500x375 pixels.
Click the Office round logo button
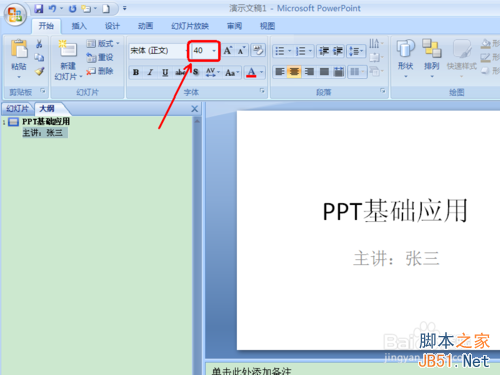click(x=15, y=15)
